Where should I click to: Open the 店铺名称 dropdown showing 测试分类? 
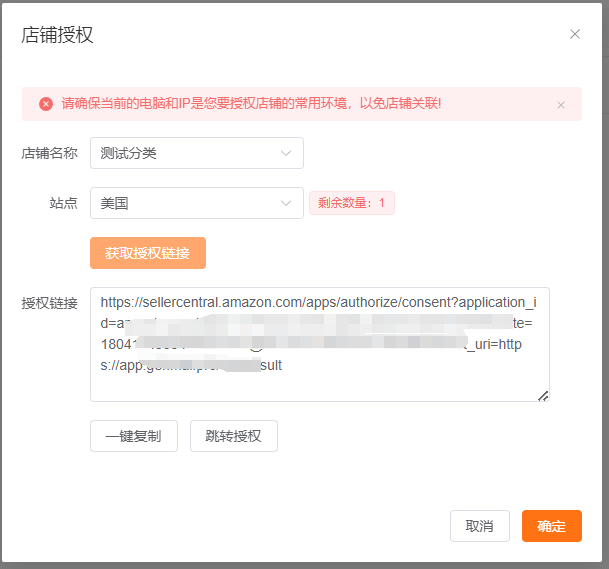pyautogui.click(x=185, y=153)
